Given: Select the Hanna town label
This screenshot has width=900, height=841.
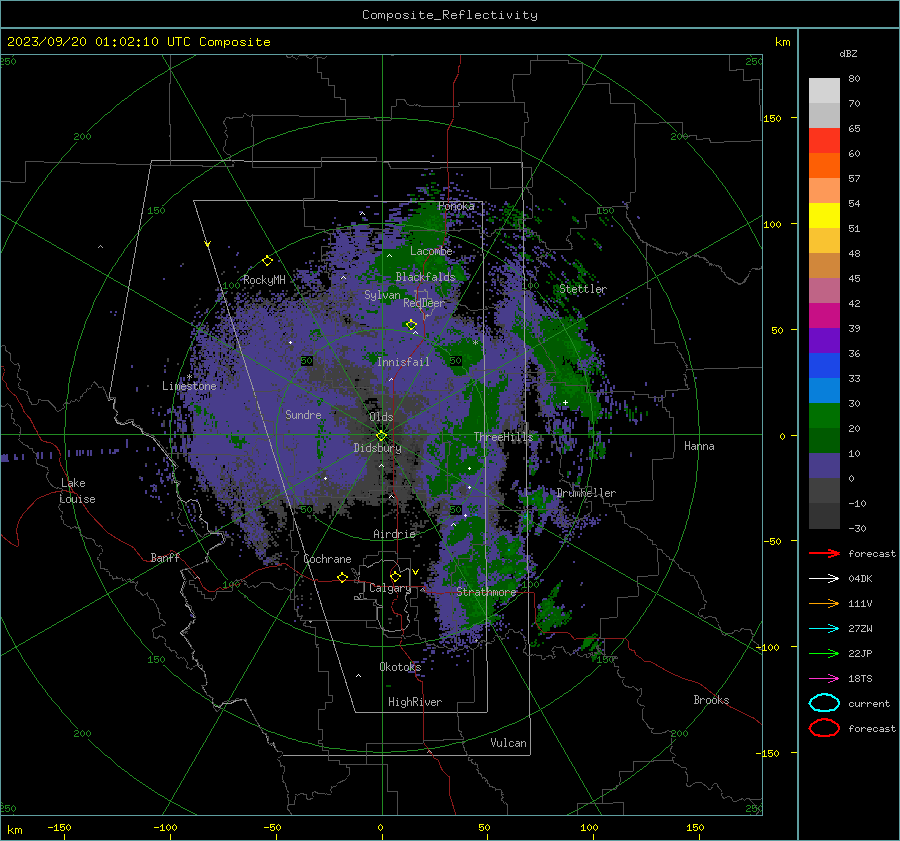Looking at the screenshot, I should pos(699,446).
